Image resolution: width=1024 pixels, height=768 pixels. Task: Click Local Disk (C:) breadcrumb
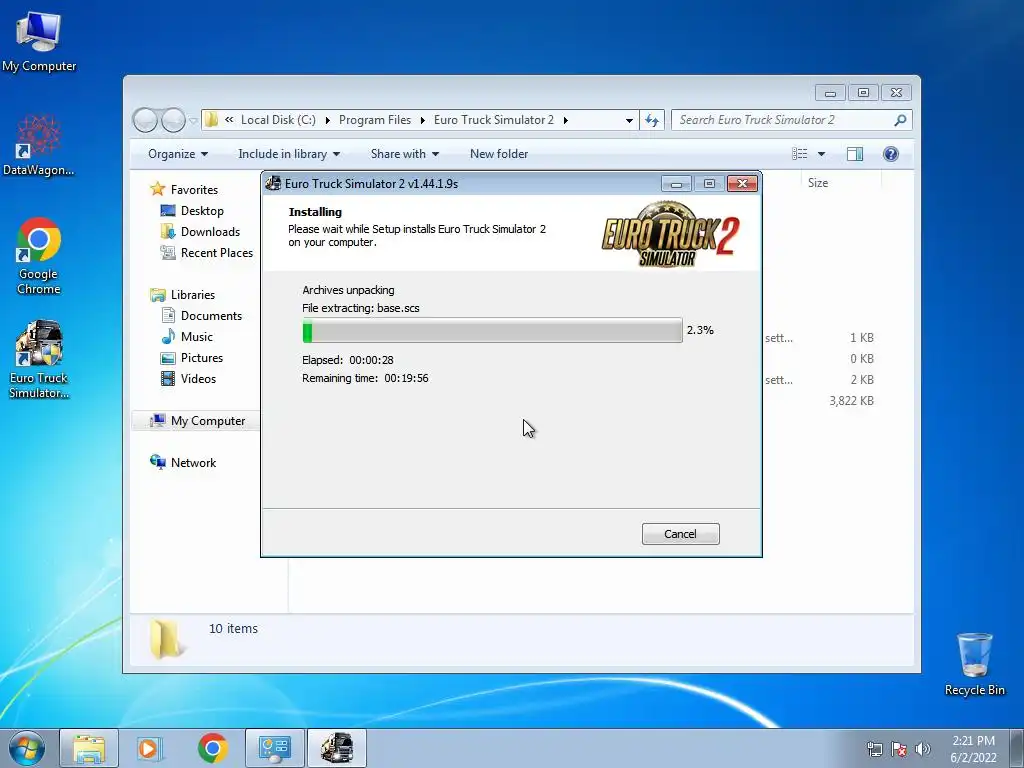[278, 120]
